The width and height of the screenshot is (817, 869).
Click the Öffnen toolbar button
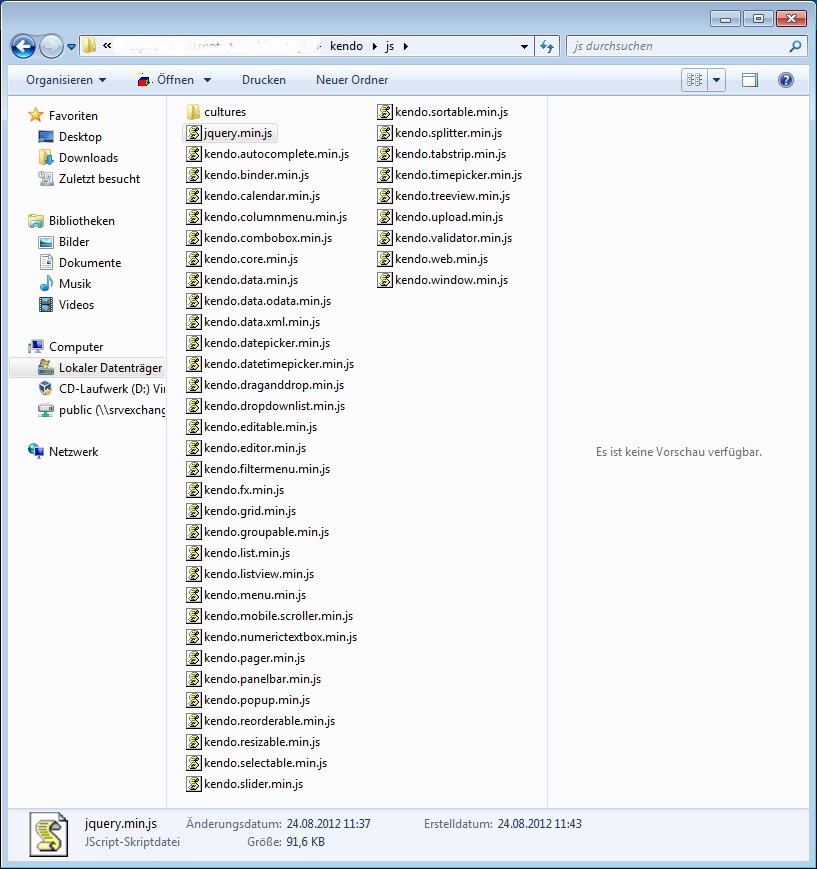(x=166, y=80)
